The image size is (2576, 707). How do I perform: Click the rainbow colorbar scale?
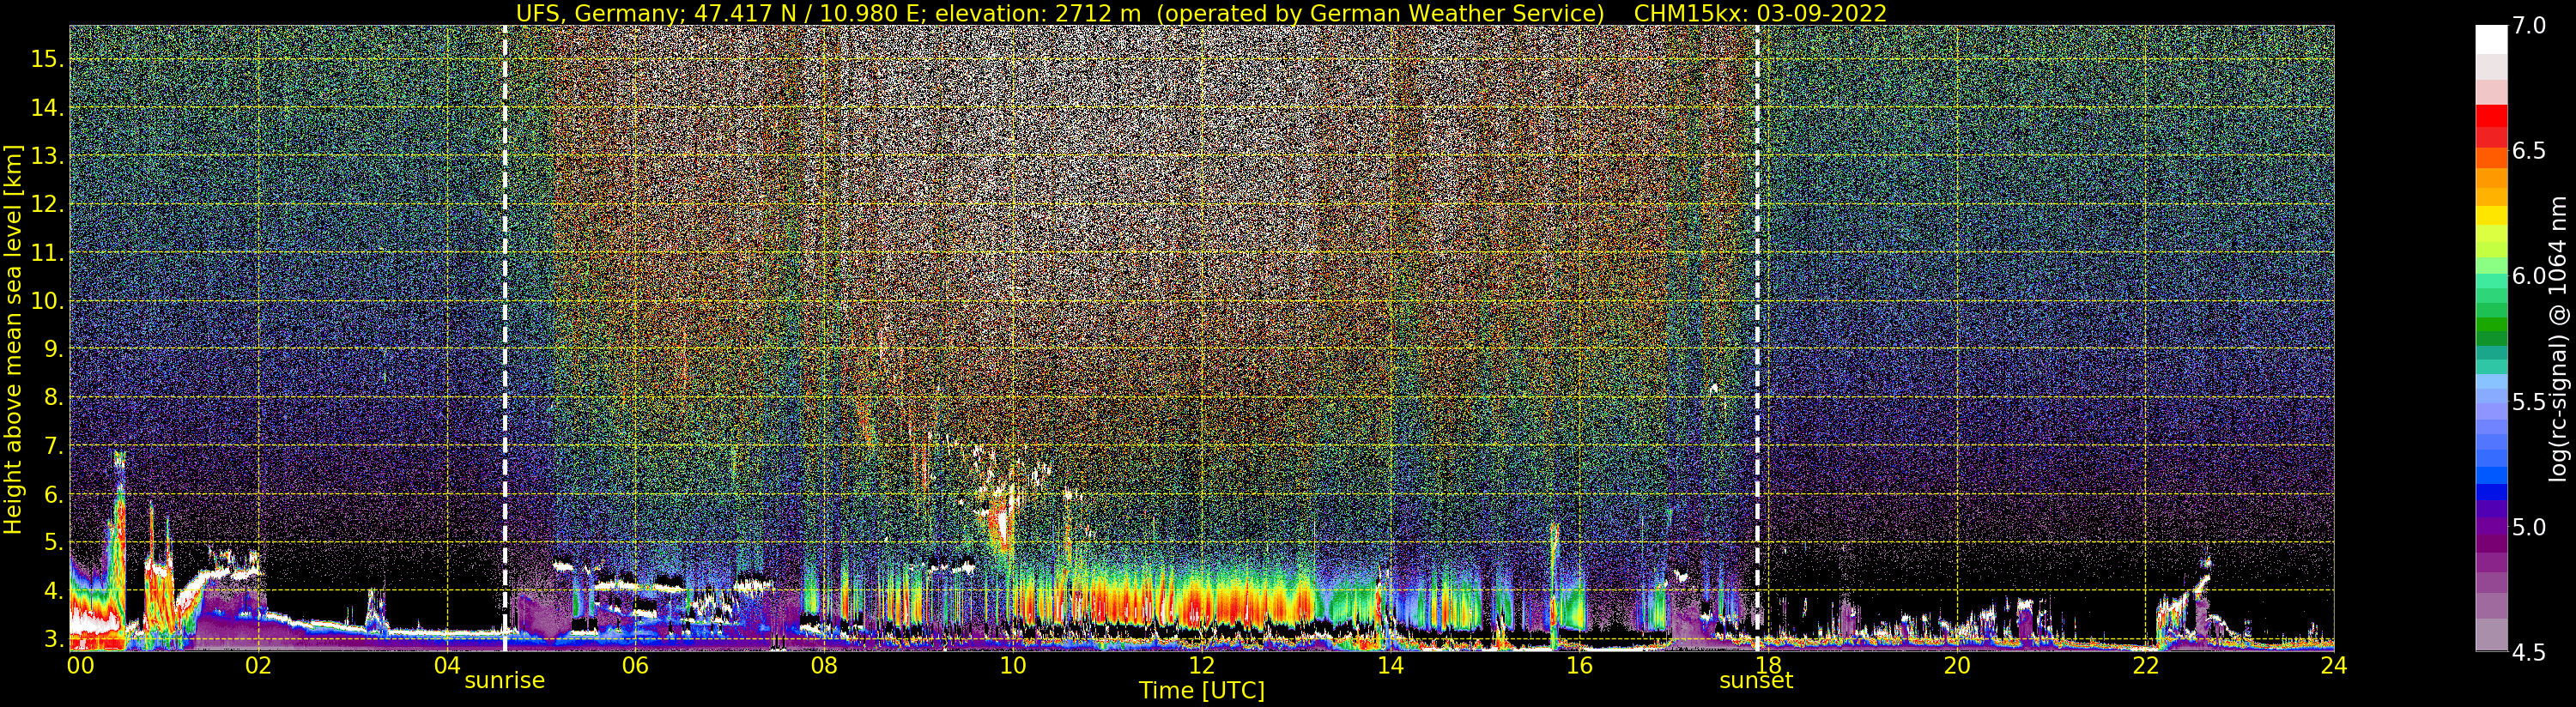point(2490,338)
